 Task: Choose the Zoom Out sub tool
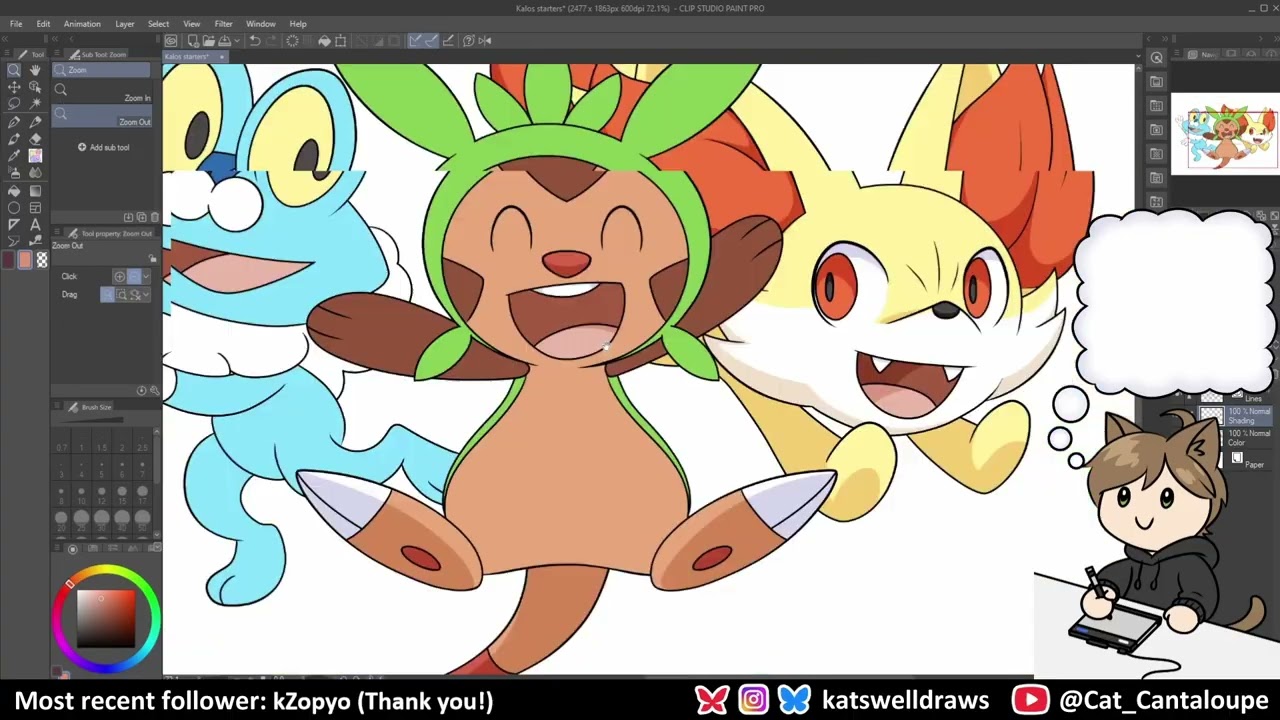pos(102,115)
